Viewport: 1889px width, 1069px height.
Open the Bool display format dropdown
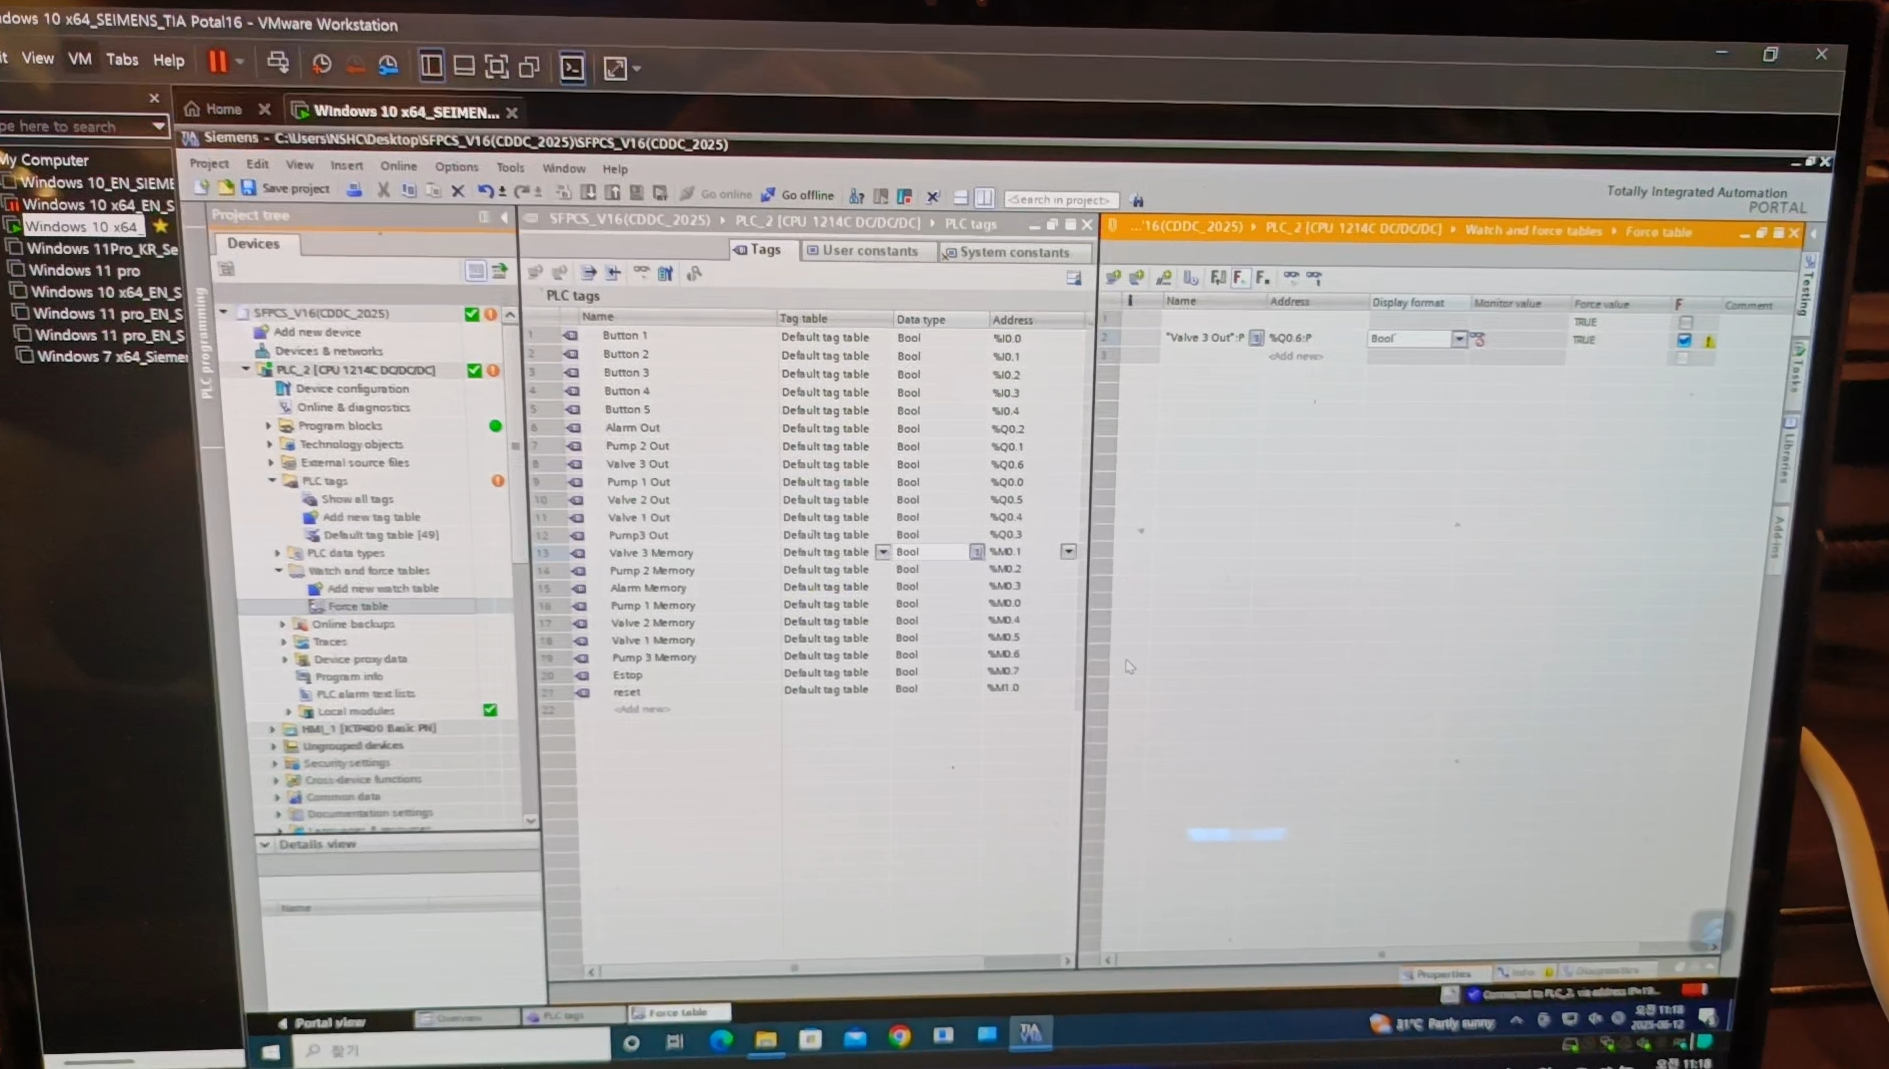1459,339
